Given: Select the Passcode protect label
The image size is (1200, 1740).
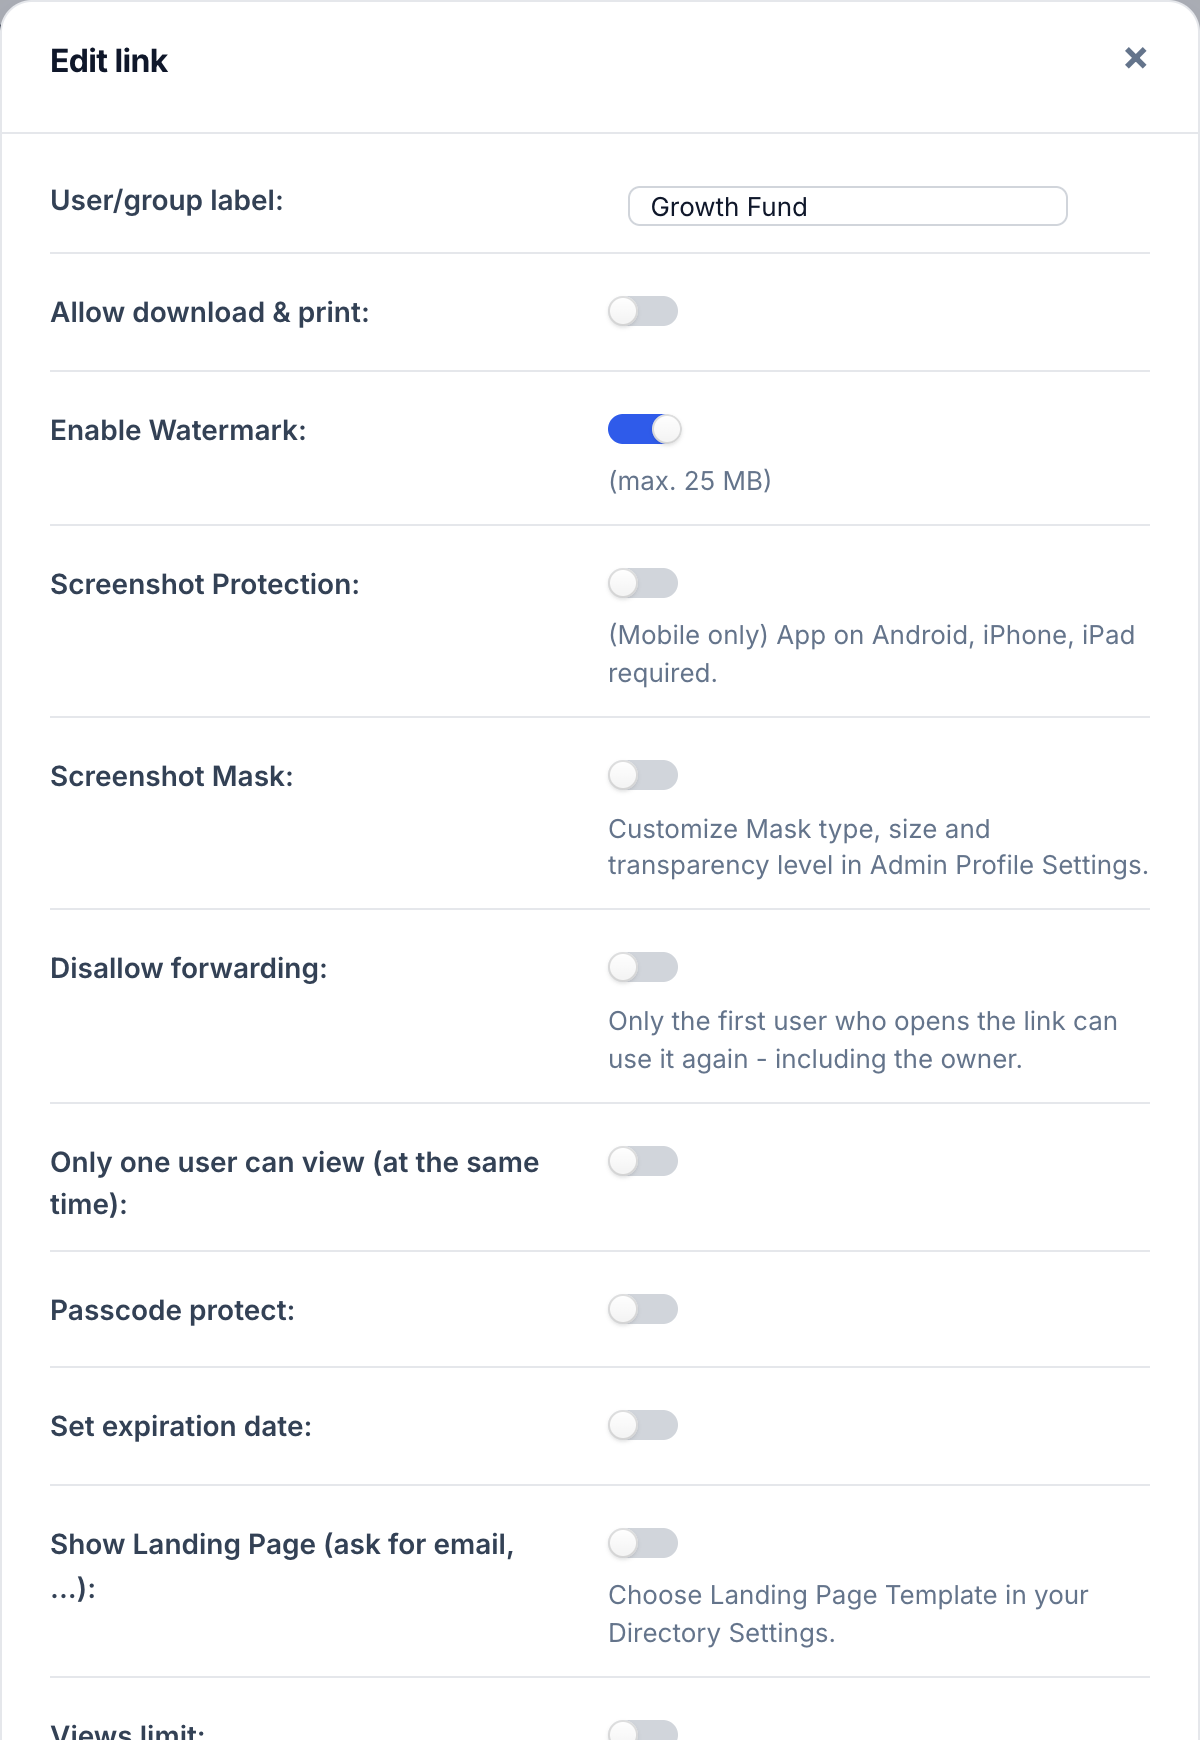Looking at the screenshot, I should pyautogui.click(x=172, y=1310).
